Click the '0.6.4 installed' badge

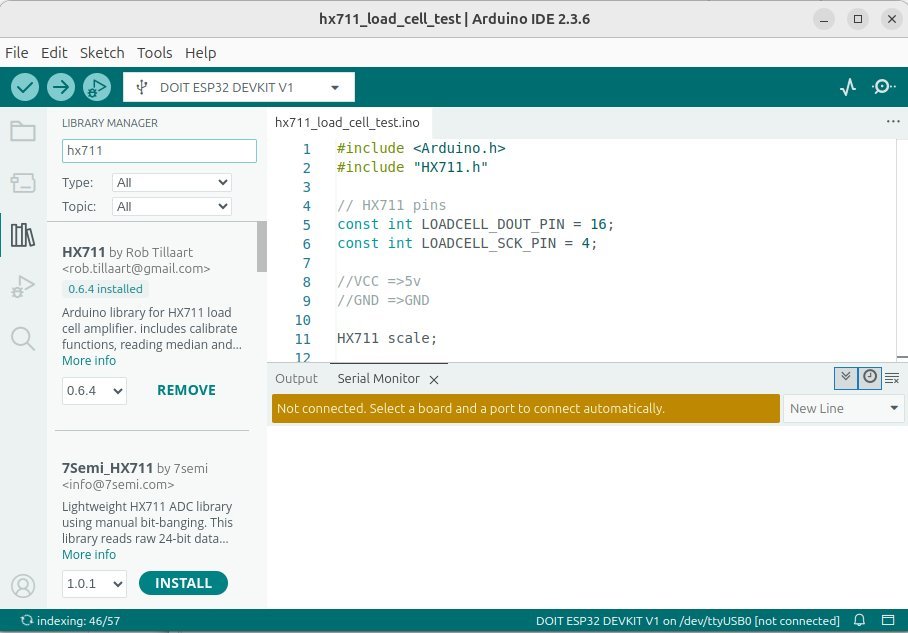click(x=105, y=289)
